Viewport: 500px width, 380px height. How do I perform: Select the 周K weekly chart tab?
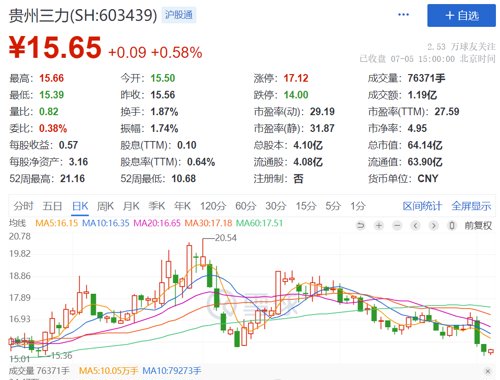coord(105,206)
